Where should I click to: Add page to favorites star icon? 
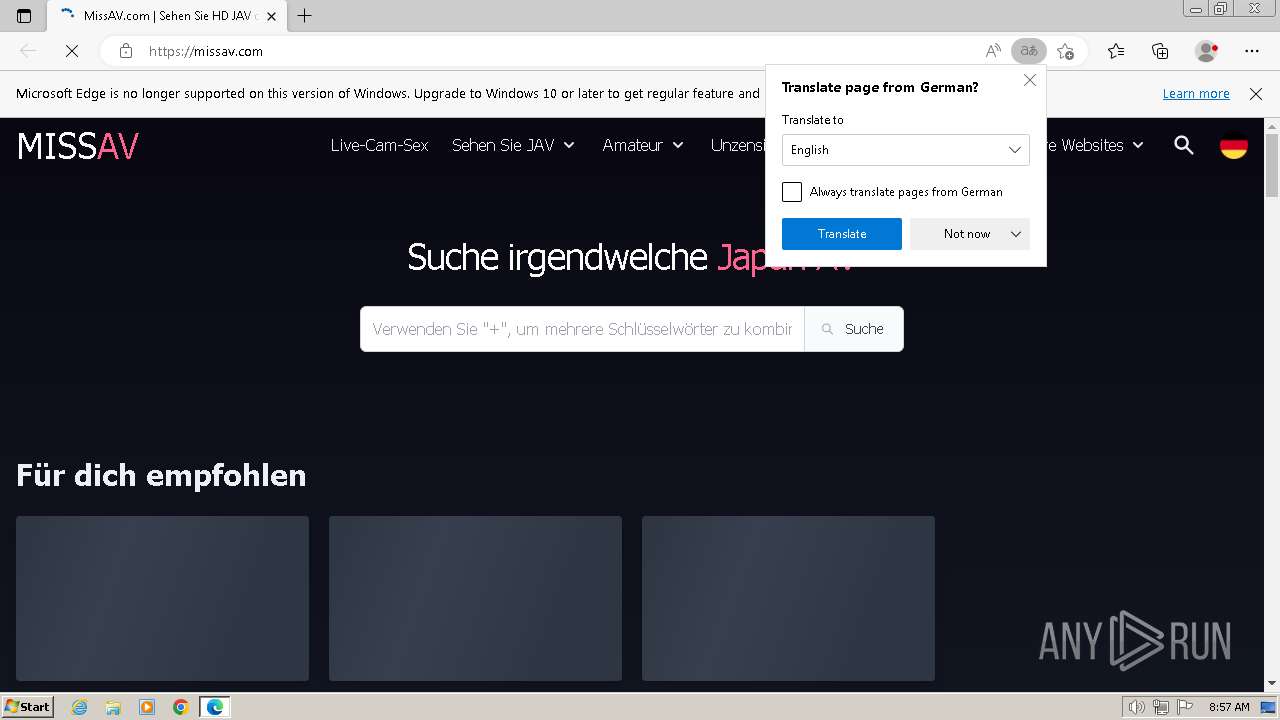point(1066,51)
